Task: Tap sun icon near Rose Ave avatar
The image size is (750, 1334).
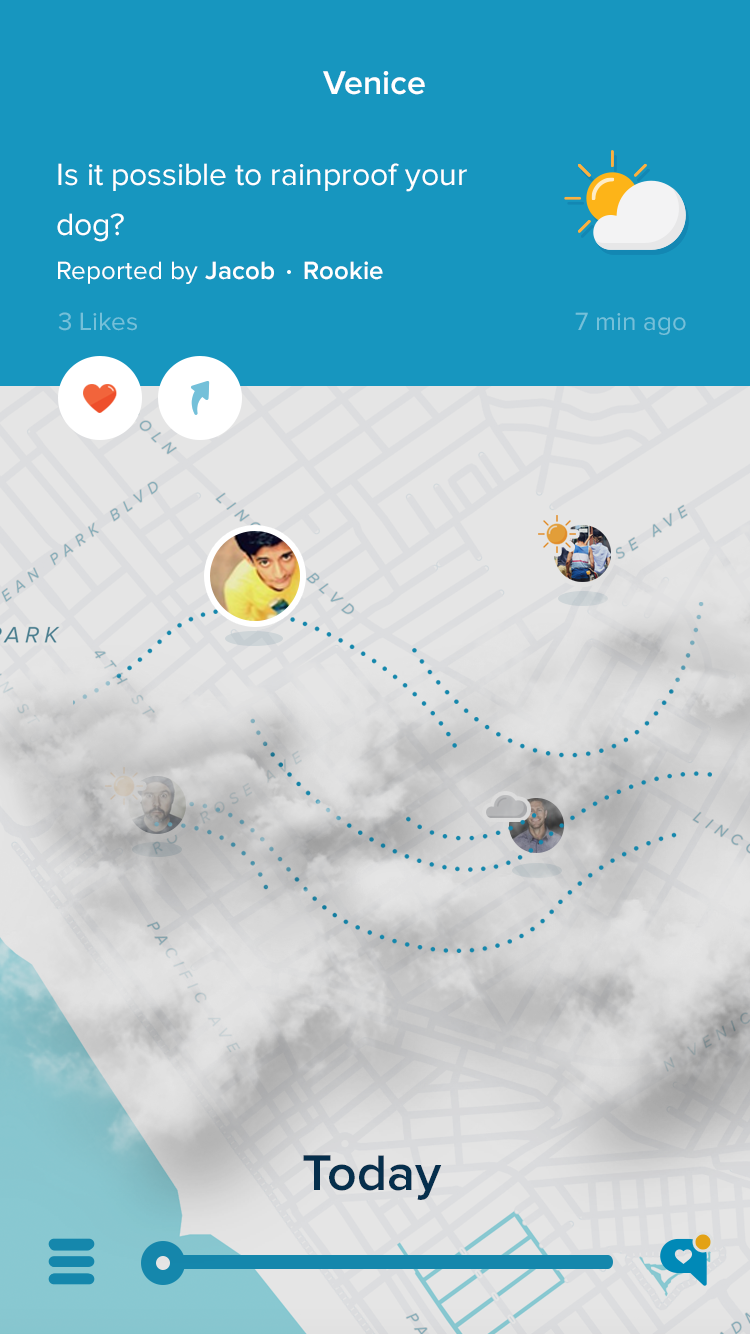Action: pos(555,535)
